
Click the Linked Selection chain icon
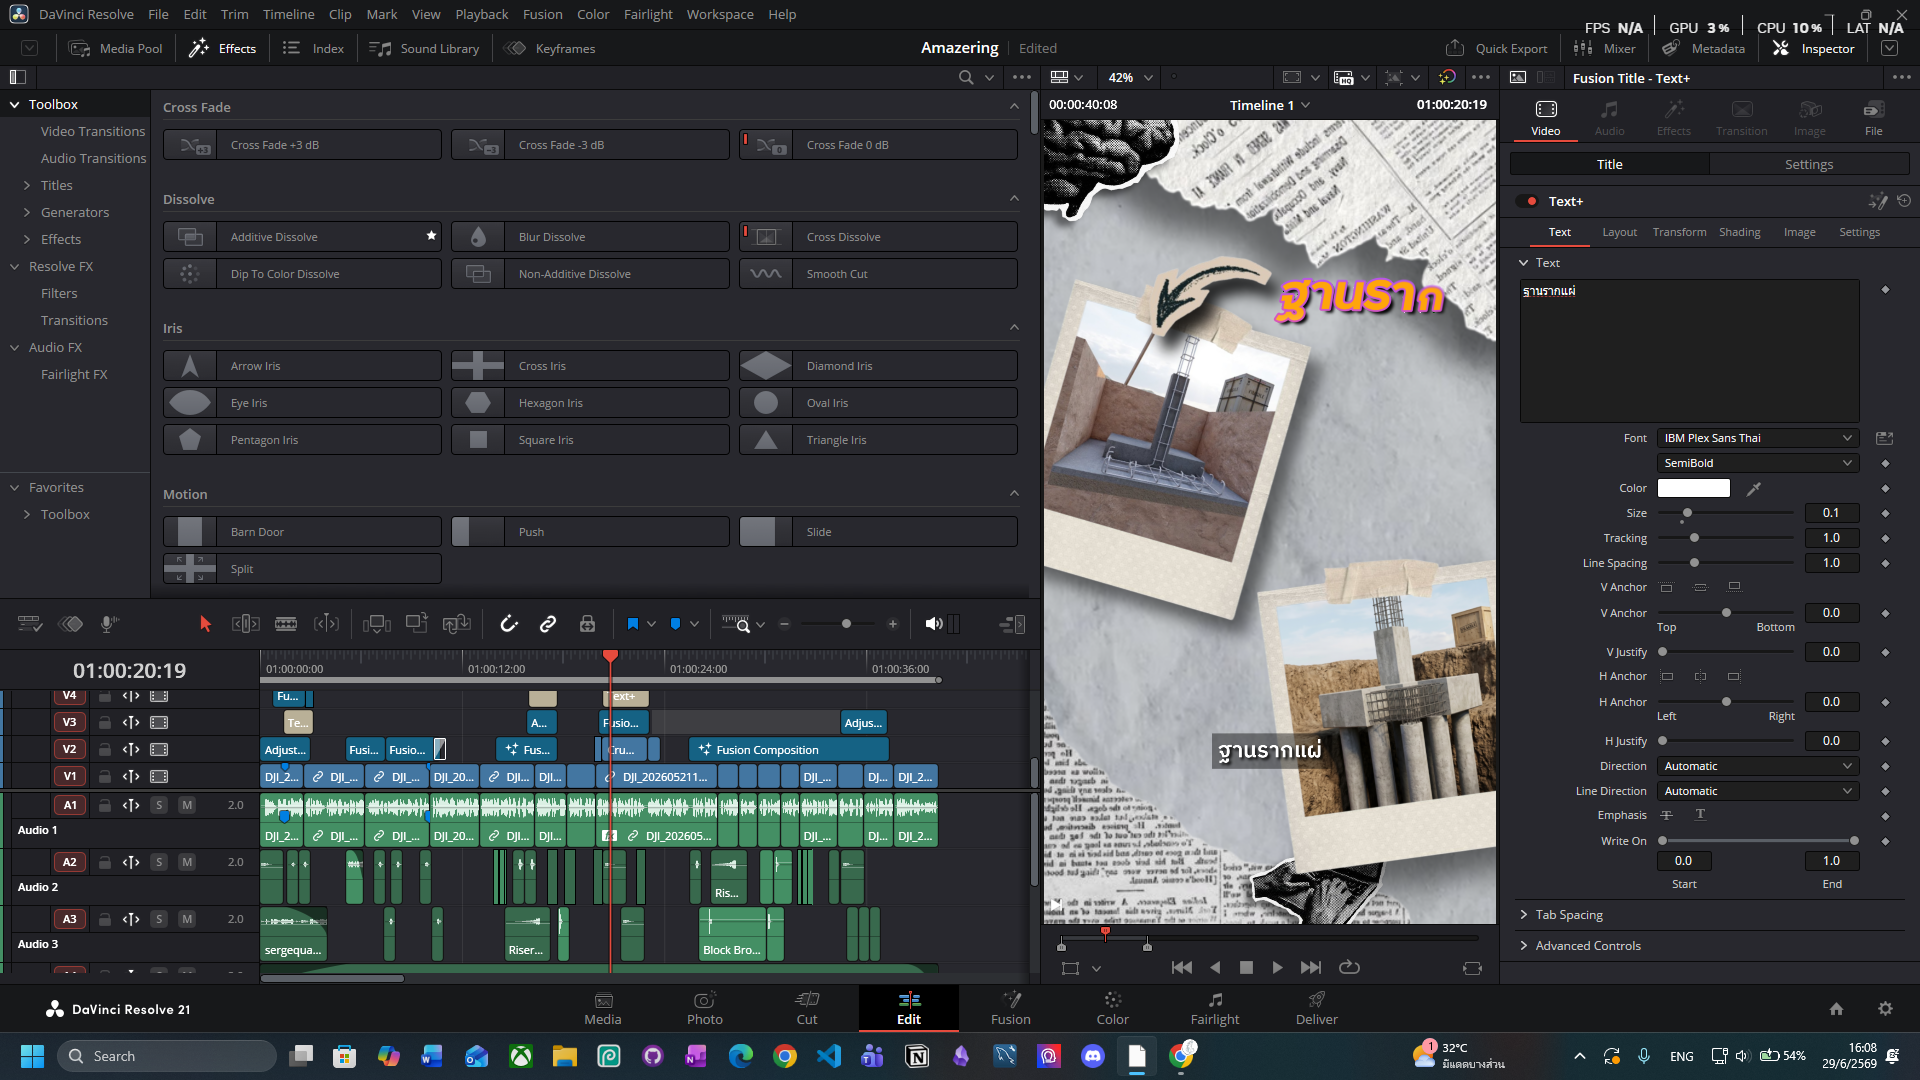(x=548, y=624)
